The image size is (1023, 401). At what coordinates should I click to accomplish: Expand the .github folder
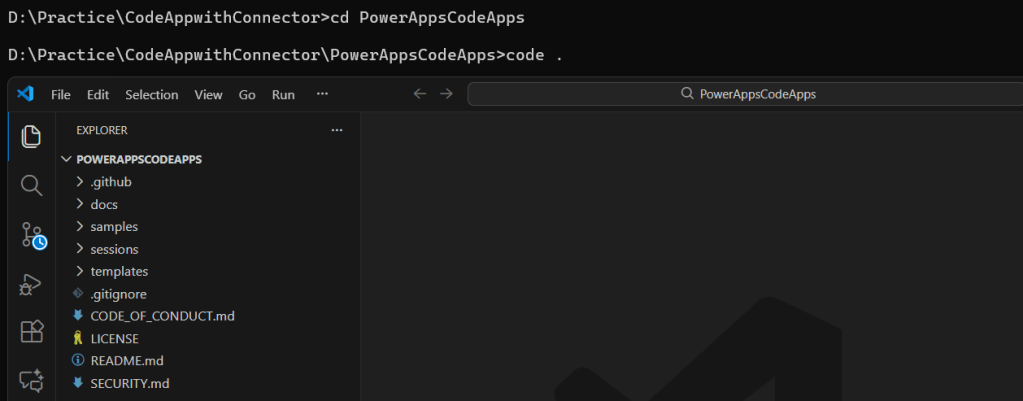coord(110,182)
